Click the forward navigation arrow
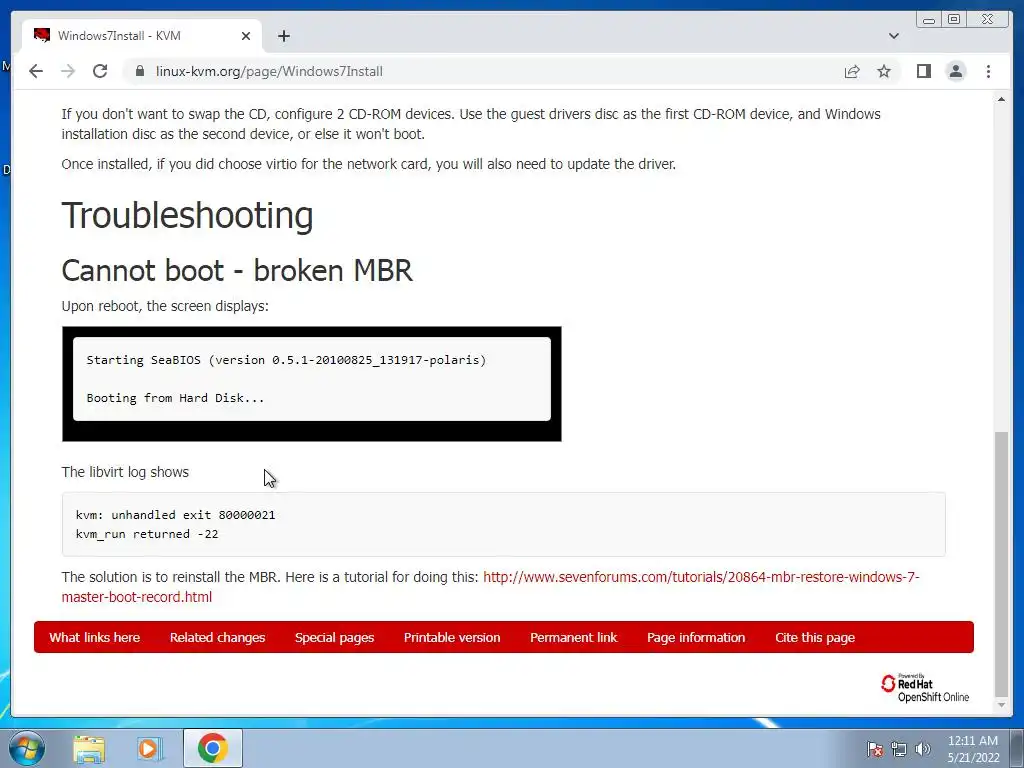1024x768 pixels. point(68,71)
